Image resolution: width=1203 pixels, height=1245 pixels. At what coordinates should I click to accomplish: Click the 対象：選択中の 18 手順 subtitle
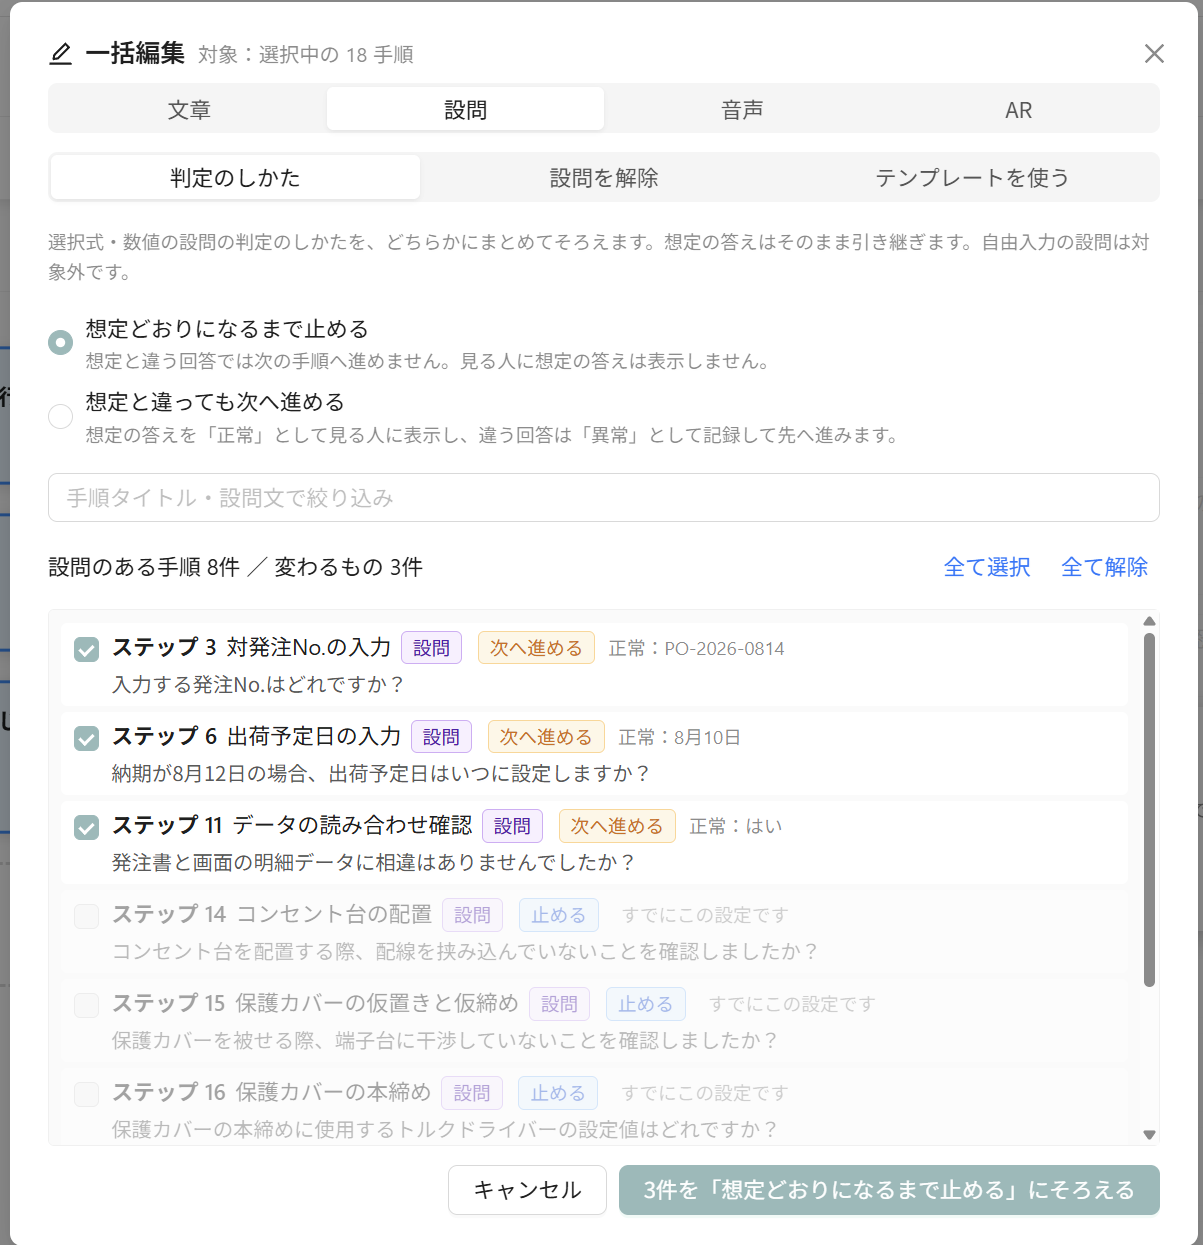[306, 55]
